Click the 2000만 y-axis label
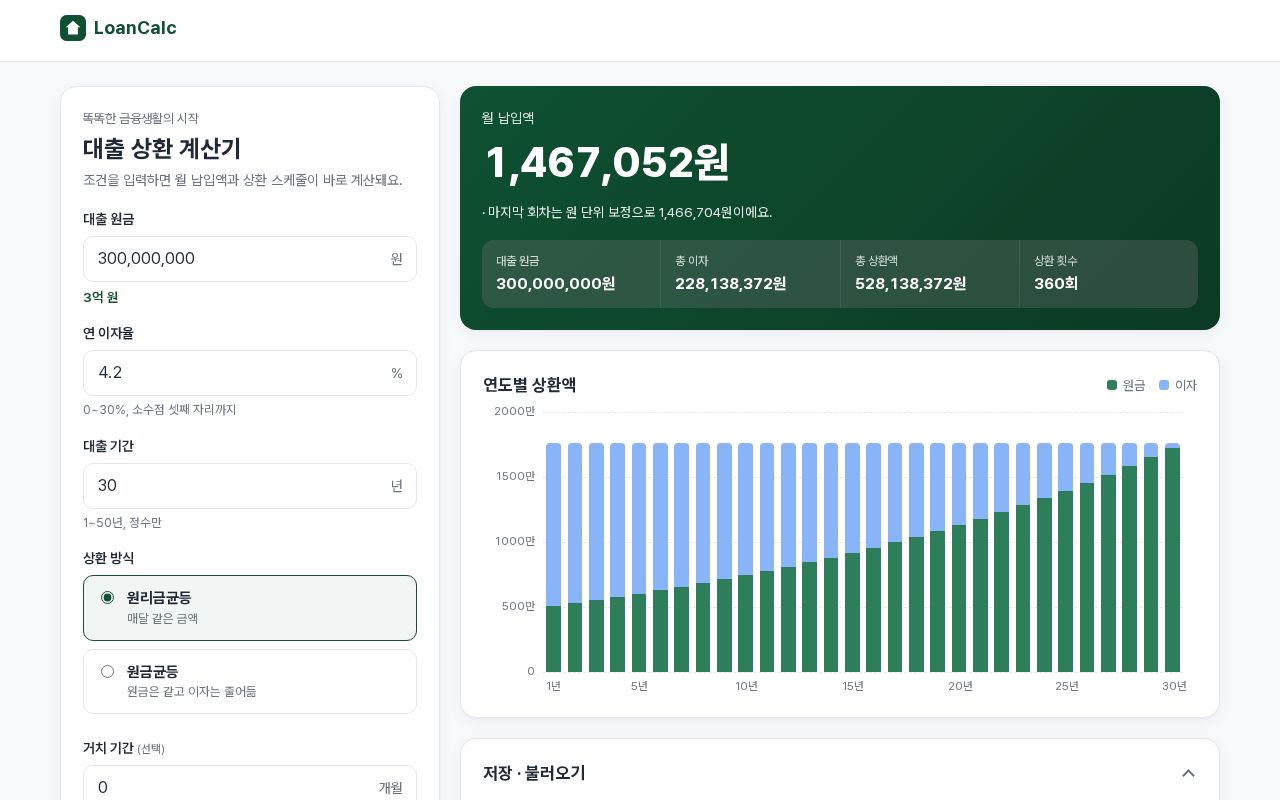The width and height of the screenshot is (1280, 800). point(515,411)
